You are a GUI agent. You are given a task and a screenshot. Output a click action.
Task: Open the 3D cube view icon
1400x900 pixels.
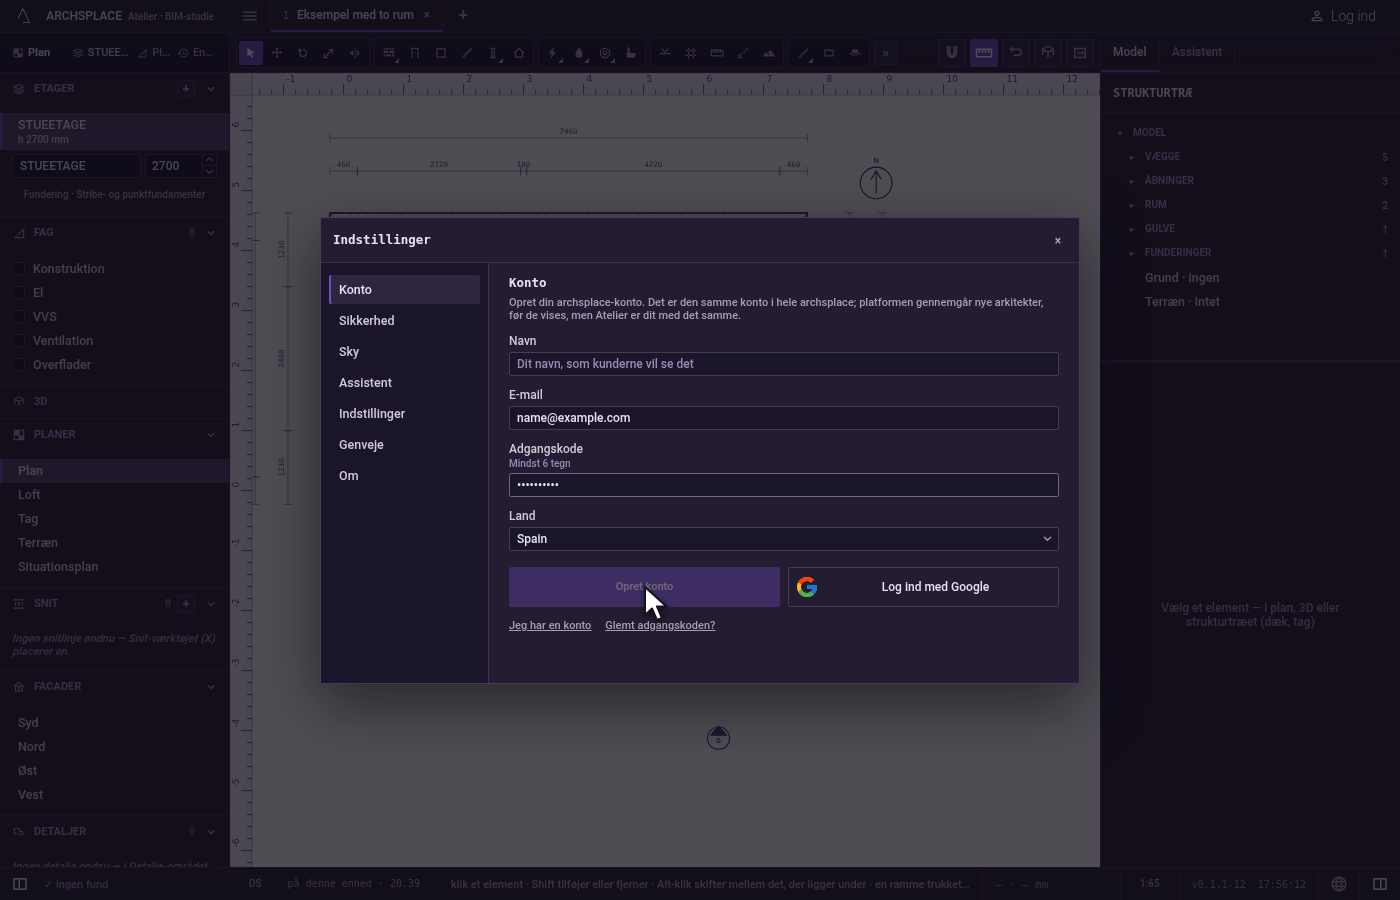(1048, 53)
